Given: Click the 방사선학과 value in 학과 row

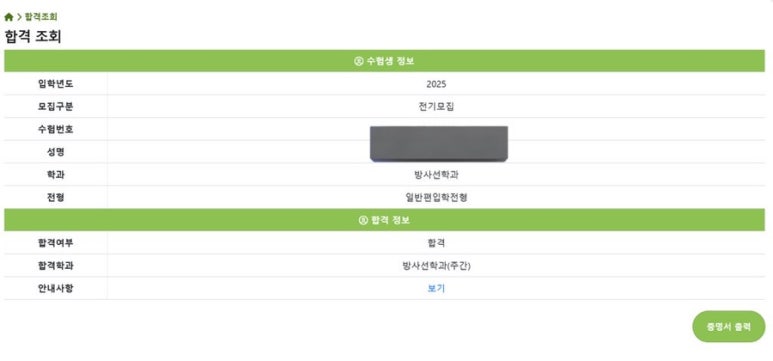Looking at the screenshot, I should tap(436, 175).
